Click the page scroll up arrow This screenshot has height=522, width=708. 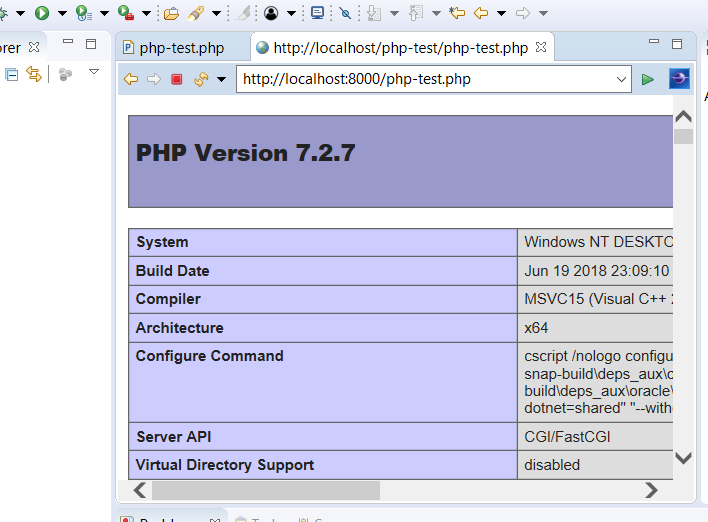tap(684, 117)
